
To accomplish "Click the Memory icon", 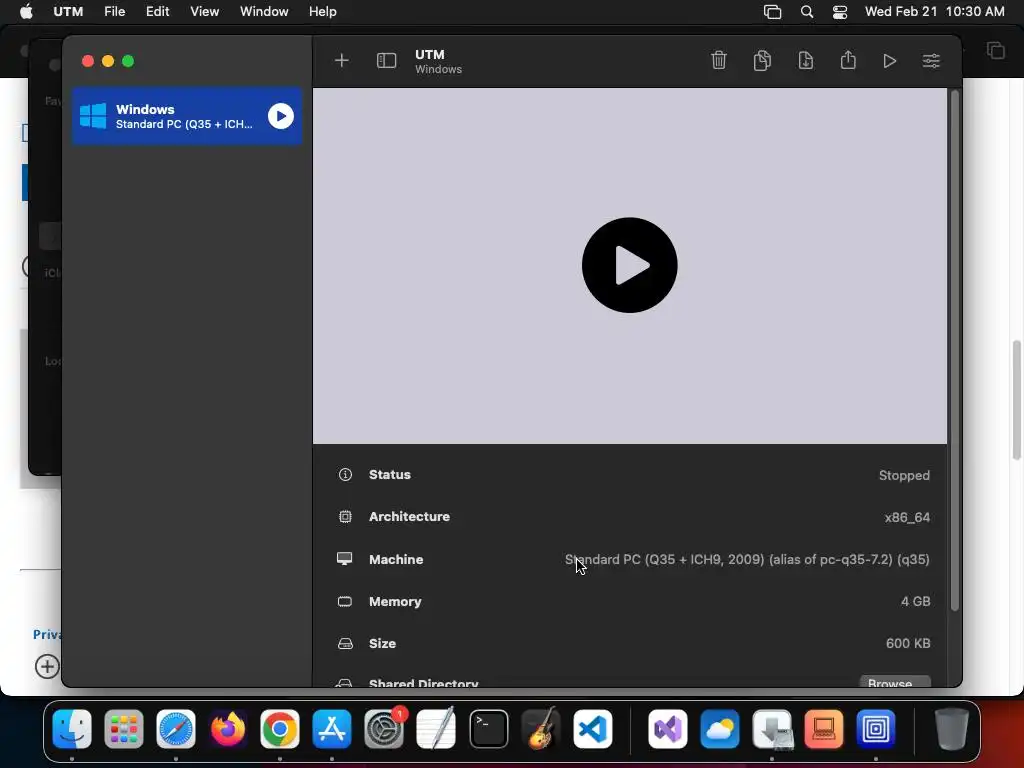I will click(x=345, y=601).
